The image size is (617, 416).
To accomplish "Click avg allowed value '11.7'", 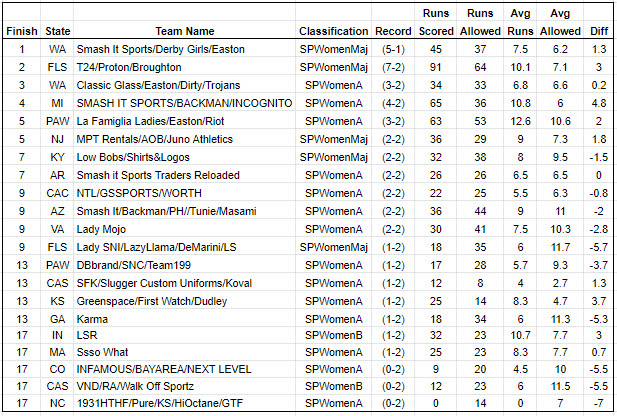I will (x=560, y=247).
